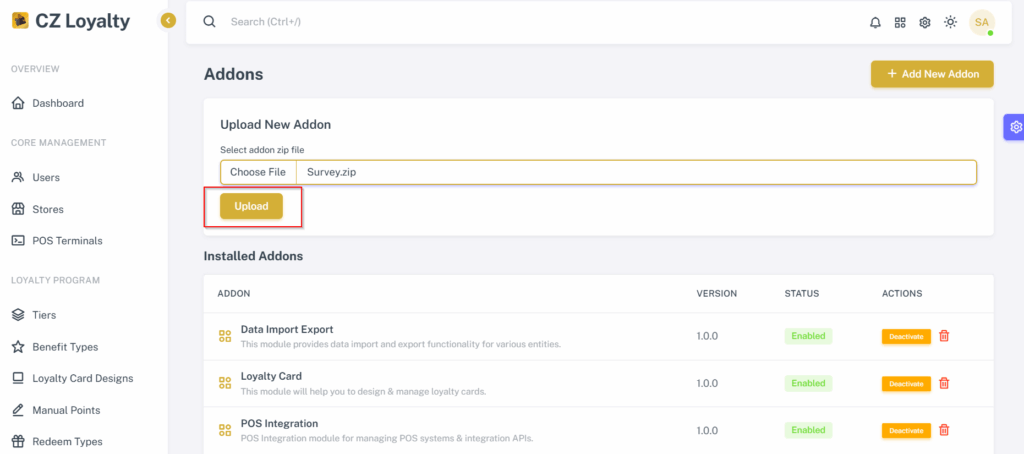Toggle light/dark theme sun icon
Viewport: 1024px width, 454px height.
950,22
